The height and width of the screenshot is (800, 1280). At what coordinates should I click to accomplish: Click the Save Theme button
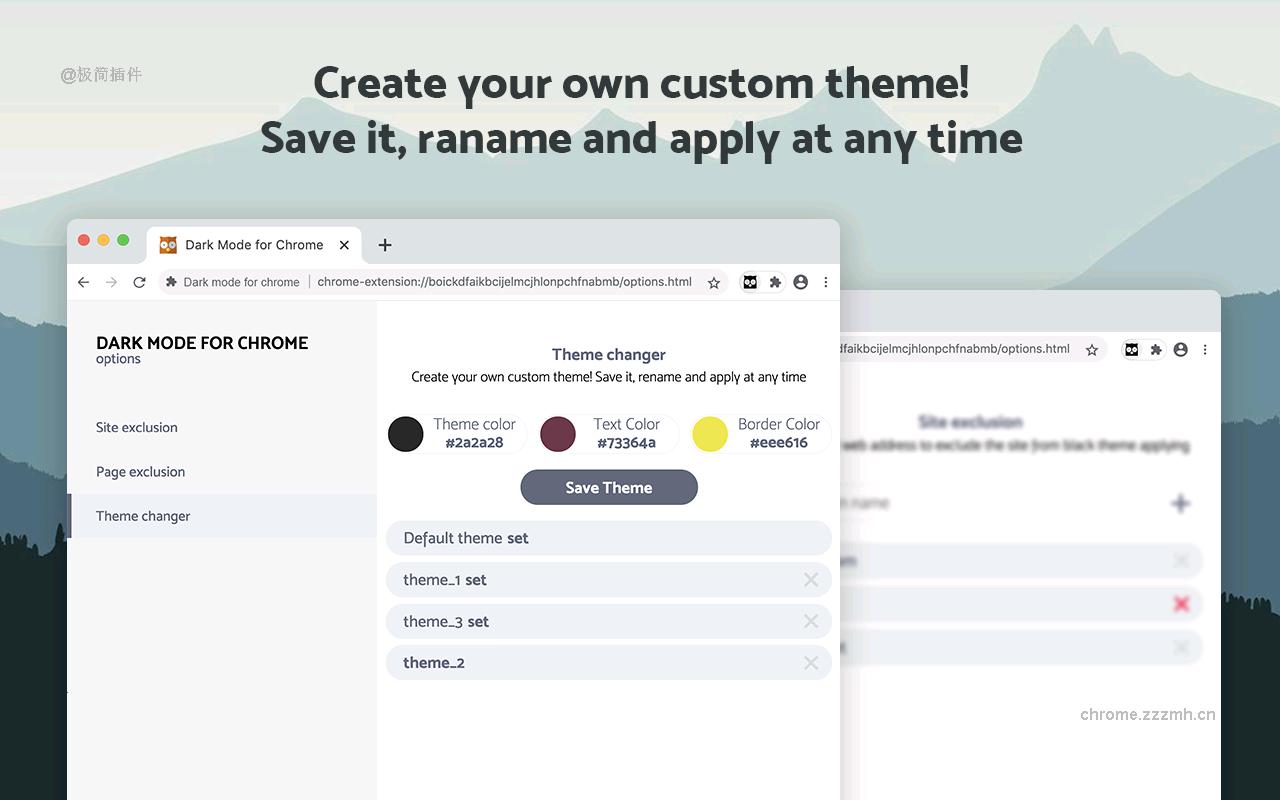(x=609, y=487)
